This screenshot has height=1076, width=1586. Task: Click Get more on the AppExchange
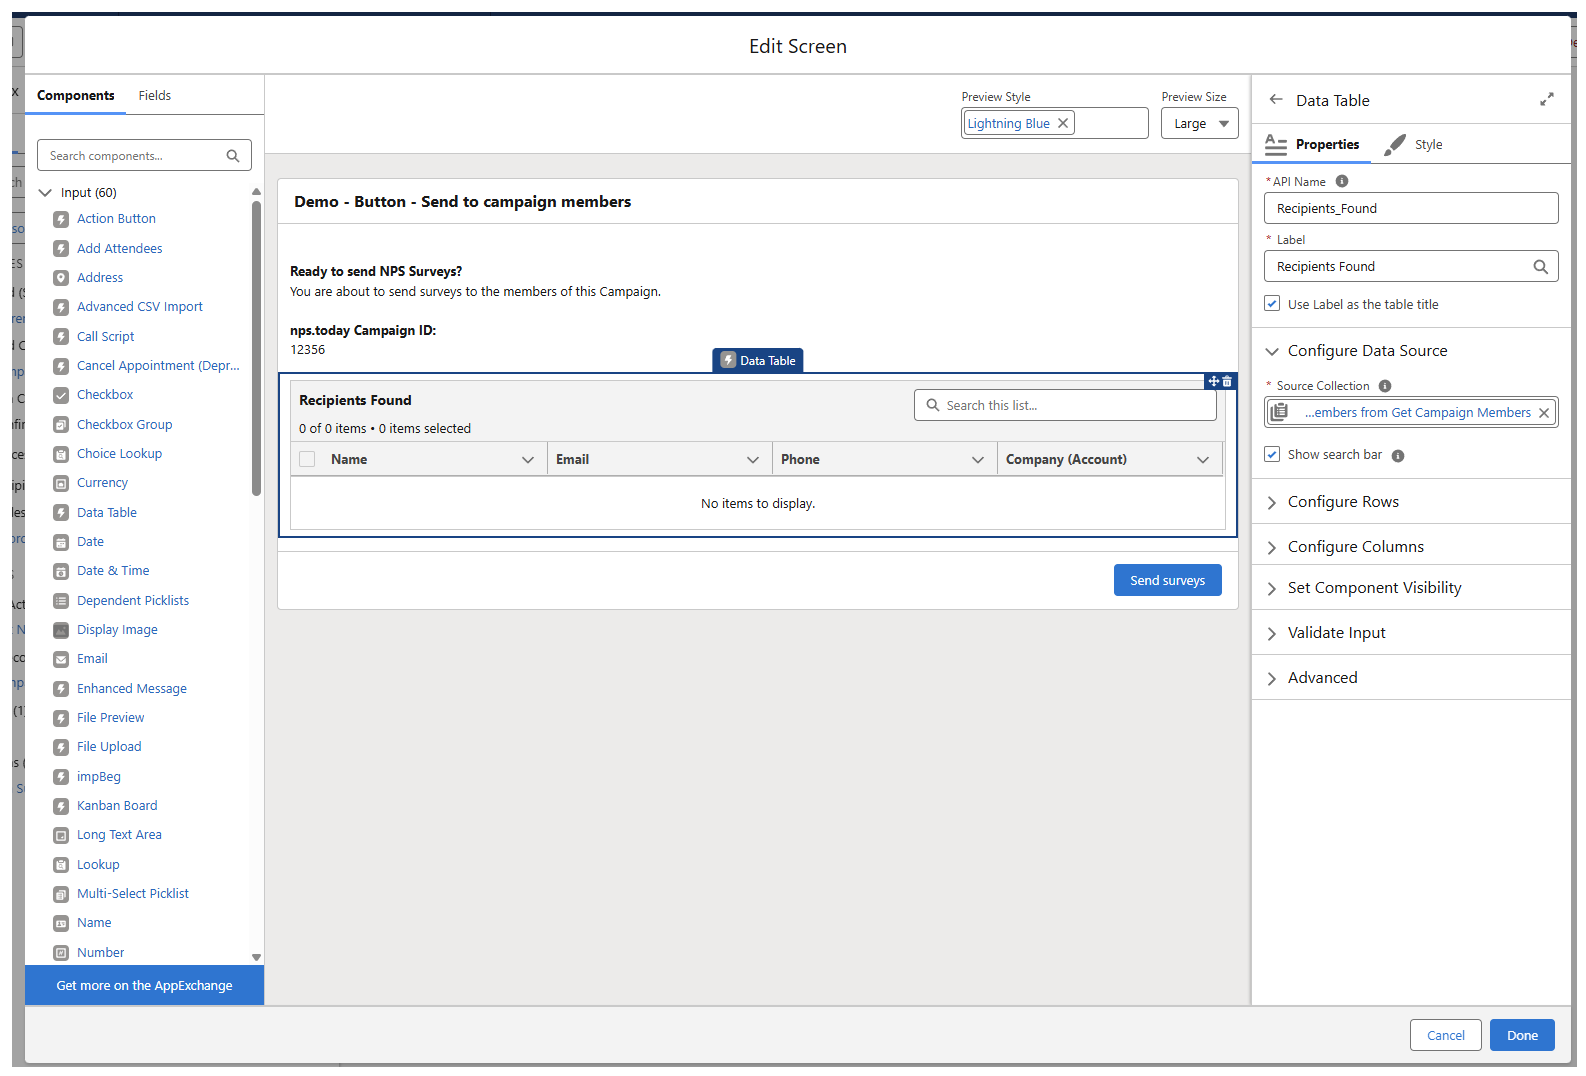(144, 986)
